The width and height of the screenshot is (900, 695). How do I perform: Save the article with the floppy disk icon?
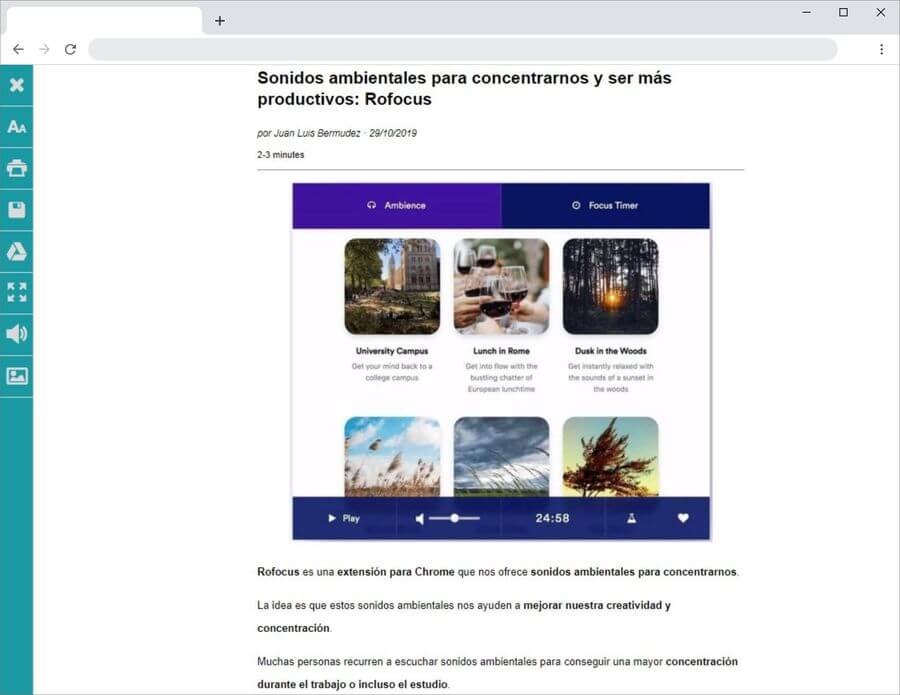pos(17,209)
